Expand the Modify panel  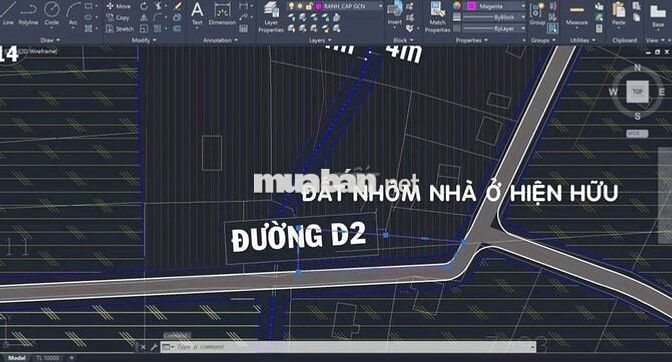(x=144, y=40)
